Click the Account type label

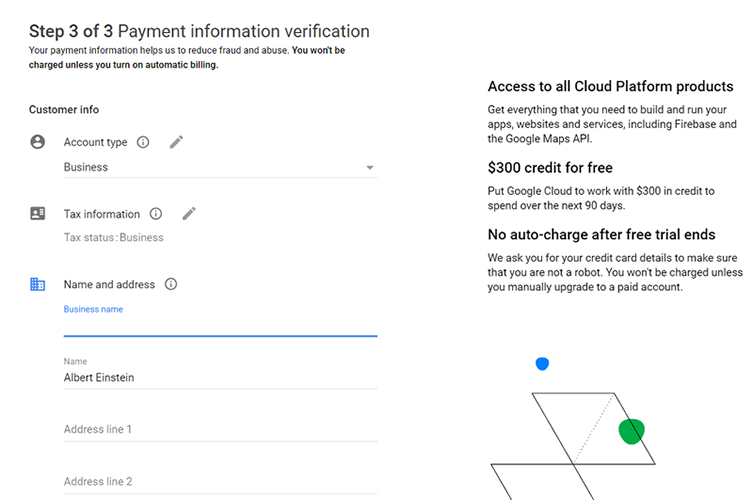(96, 142)
